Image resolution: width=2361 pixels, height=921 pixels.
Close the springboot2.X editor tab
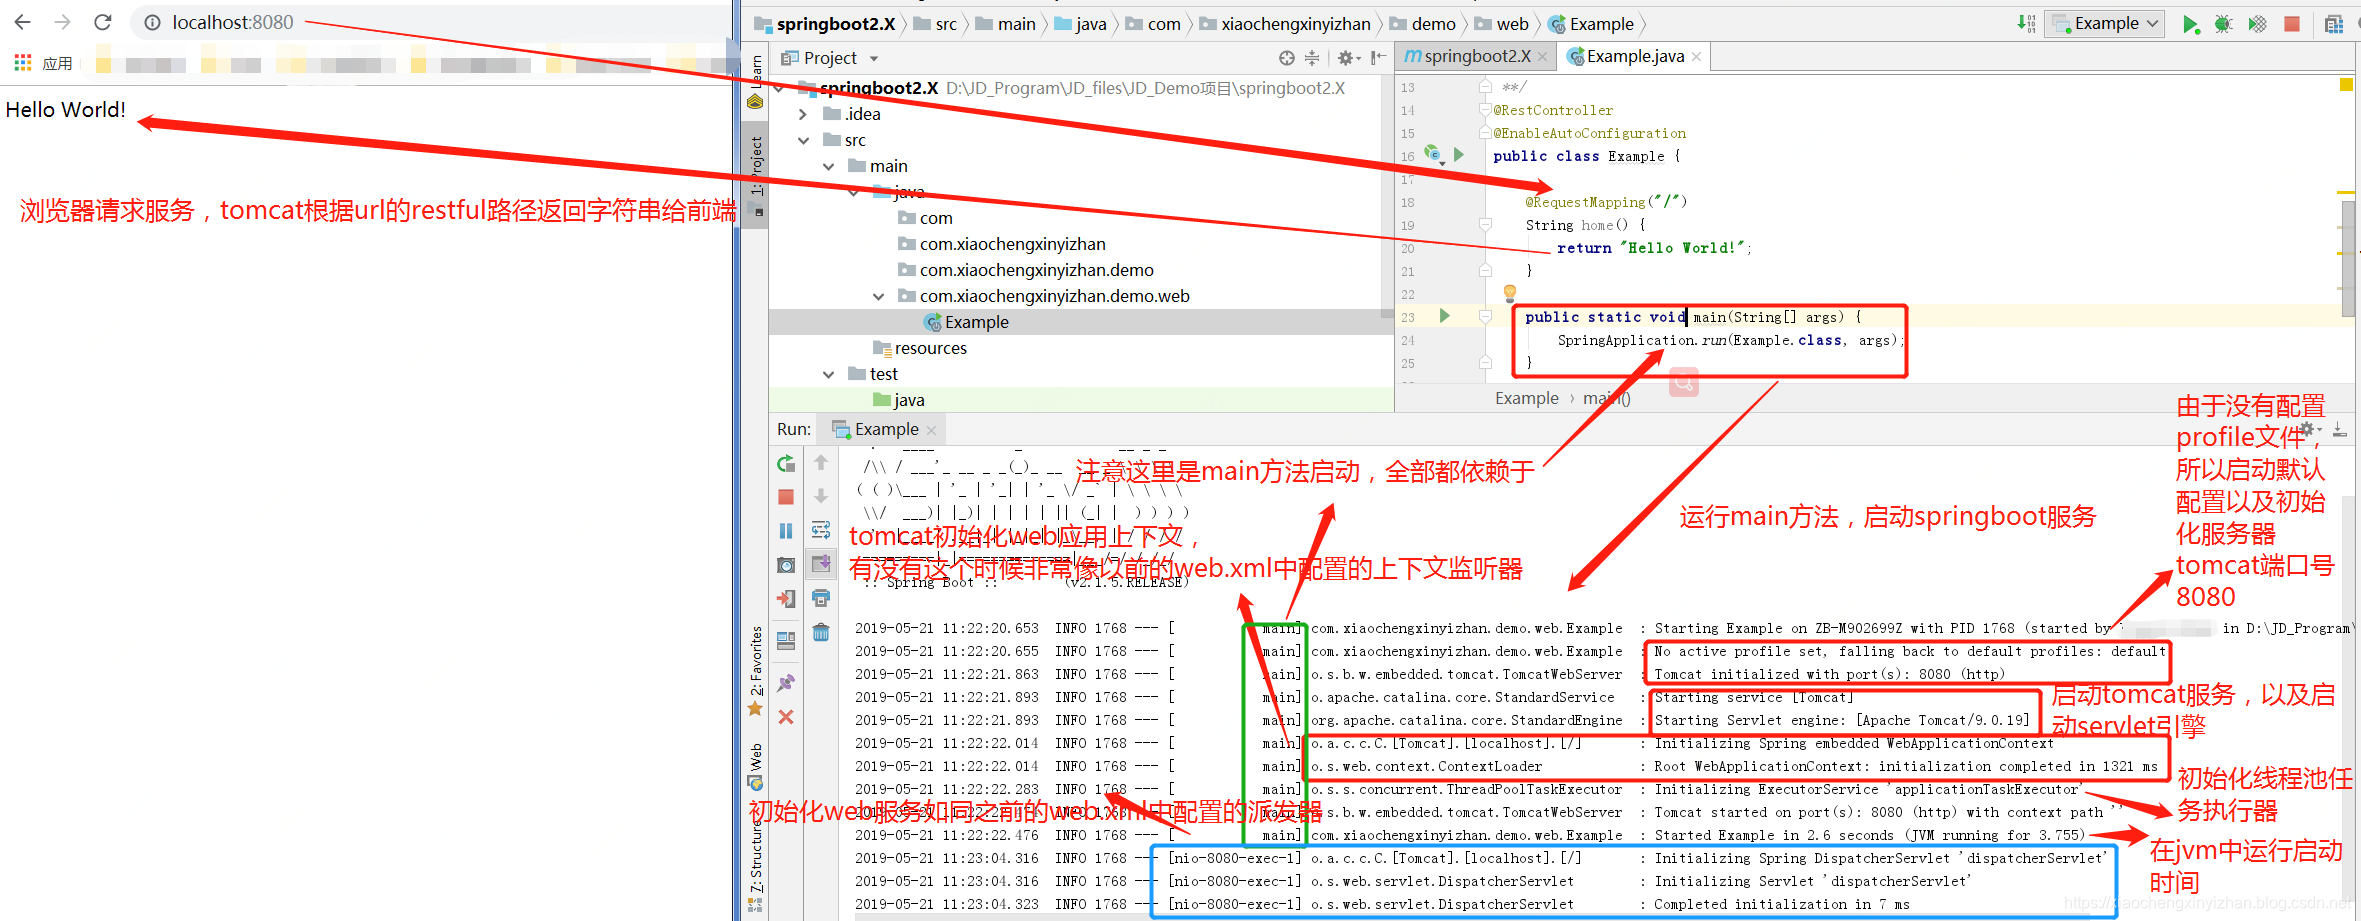[1543, 57]
